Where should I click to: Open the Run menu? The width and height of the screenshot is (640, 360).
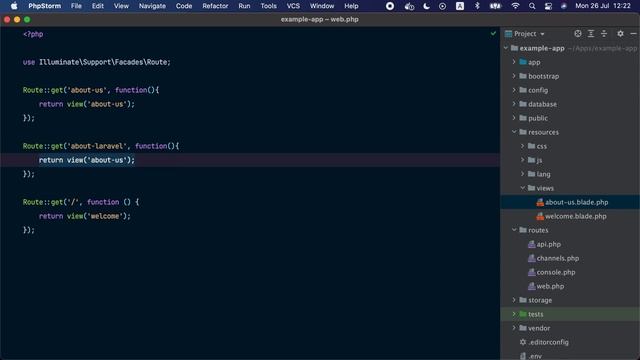click(x=244, y=6)
